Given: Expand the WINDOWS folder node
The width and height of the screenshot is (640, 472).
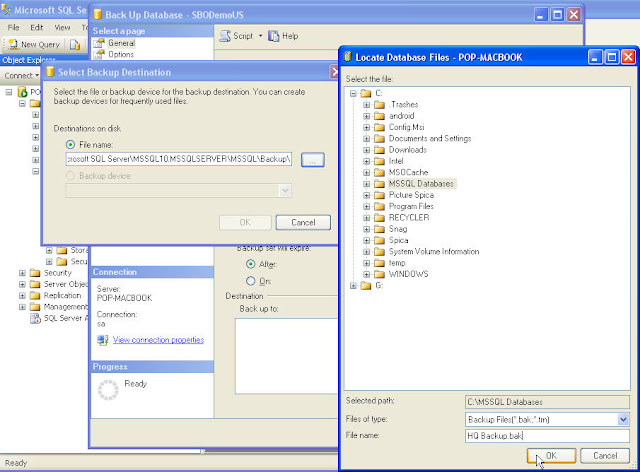Looking at the screenshot, I should click(x=367, y=274).
